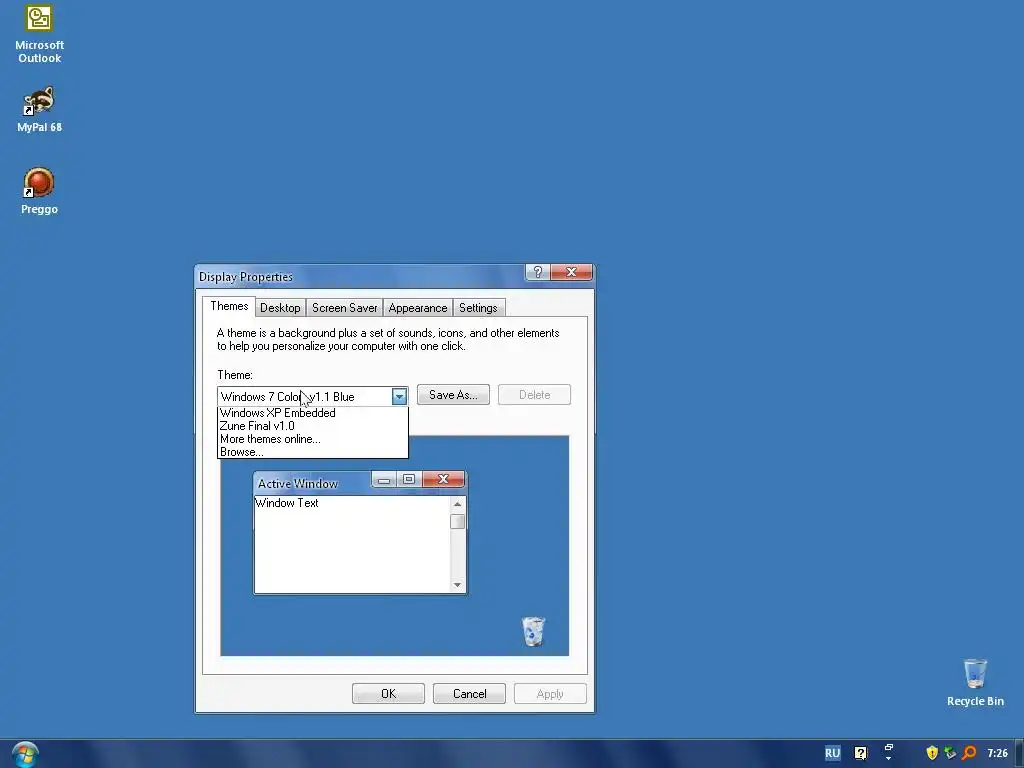Click the preview scrollbar thumb
Viewport: 1024px width, 768px height.
click(457, 521)
